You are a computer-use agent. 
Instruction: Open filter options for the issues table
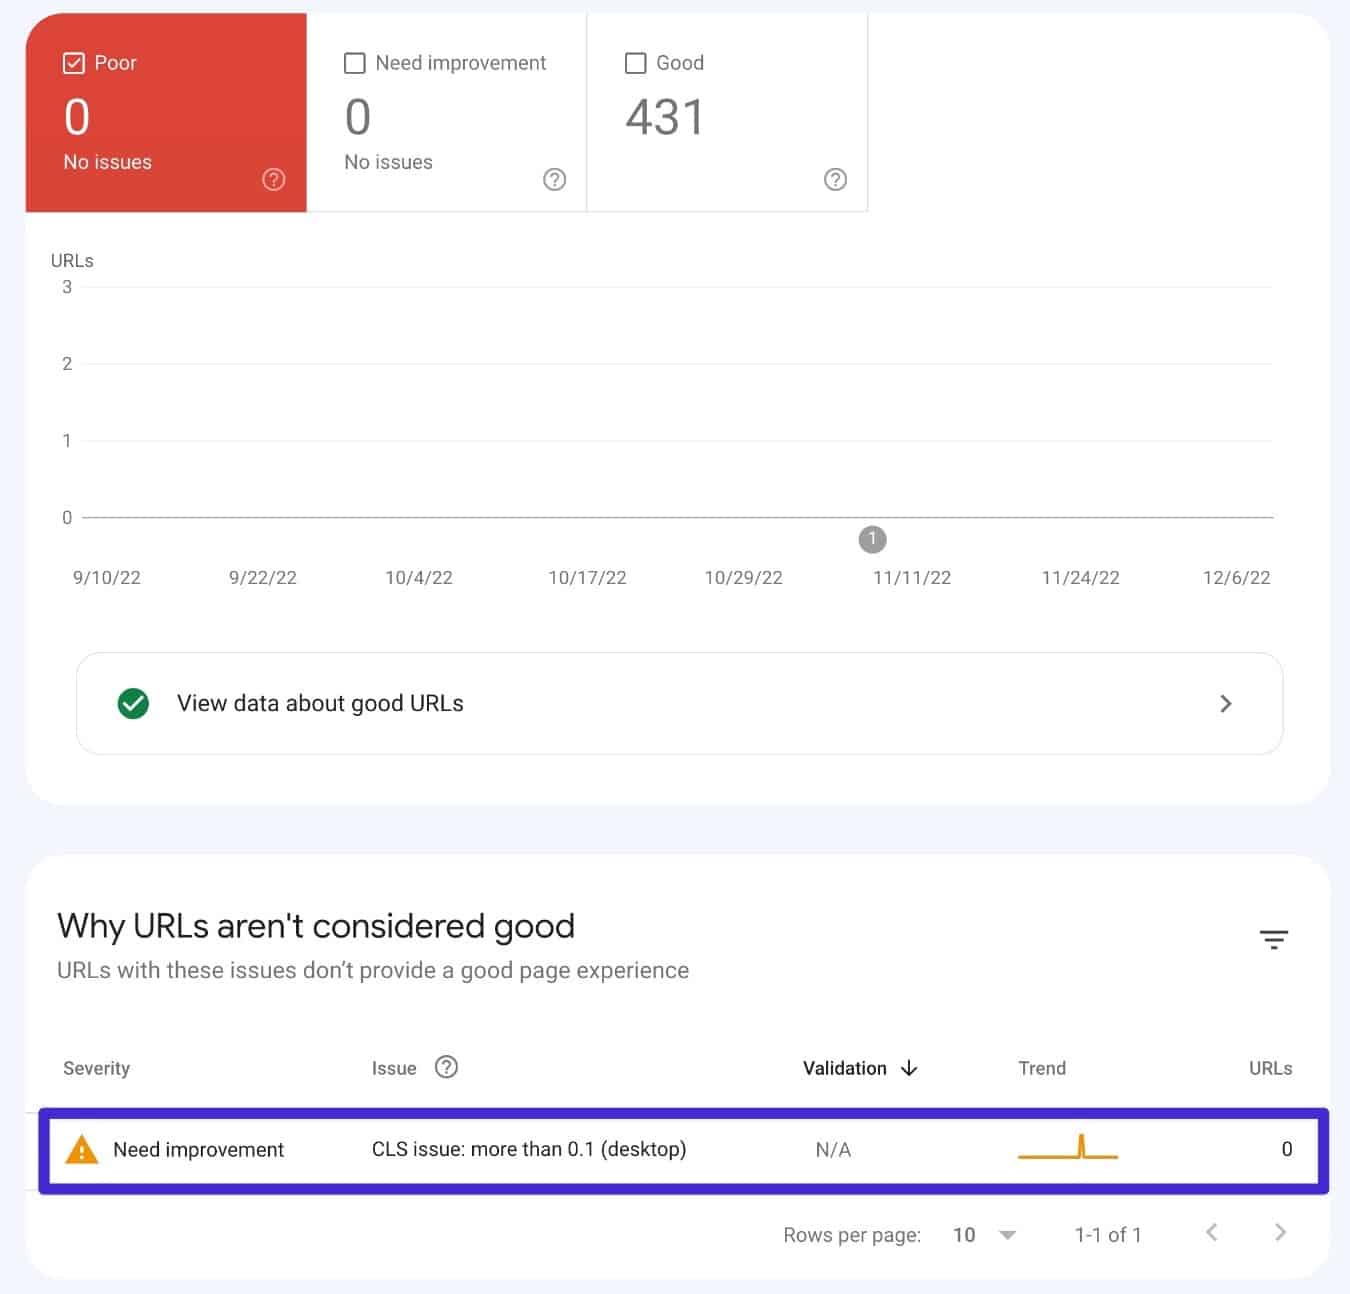pos(1274,940)
